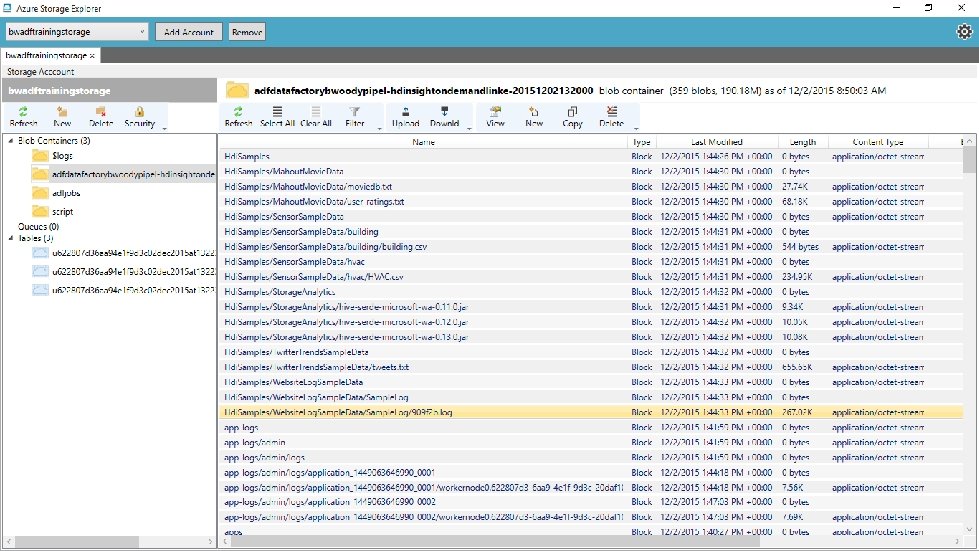Select blob HdiSamples/MahoutMovieData/user-ratings.txt
The width and height of the screenshot is (979, 551).
tap(591, 202)
